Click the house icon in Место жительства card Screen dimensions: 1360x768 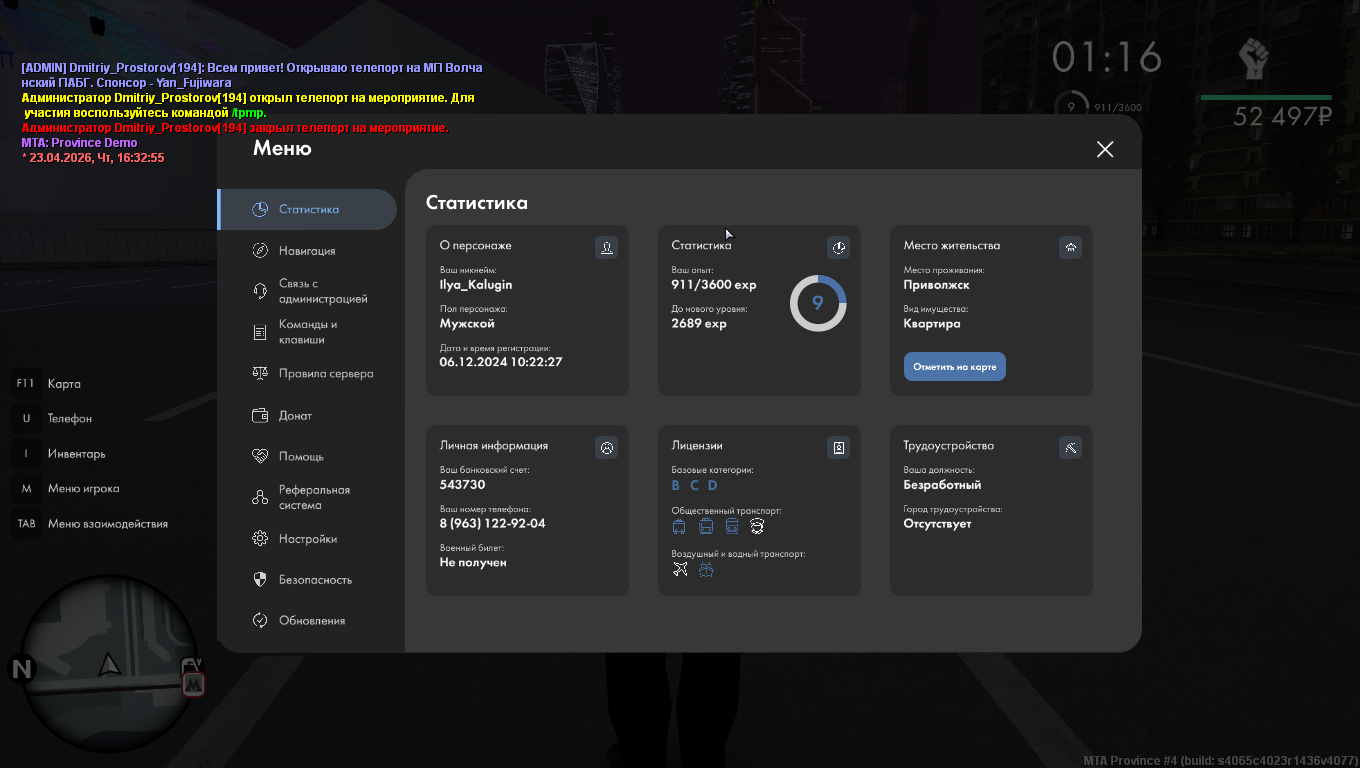click(x=1070, y=247)
